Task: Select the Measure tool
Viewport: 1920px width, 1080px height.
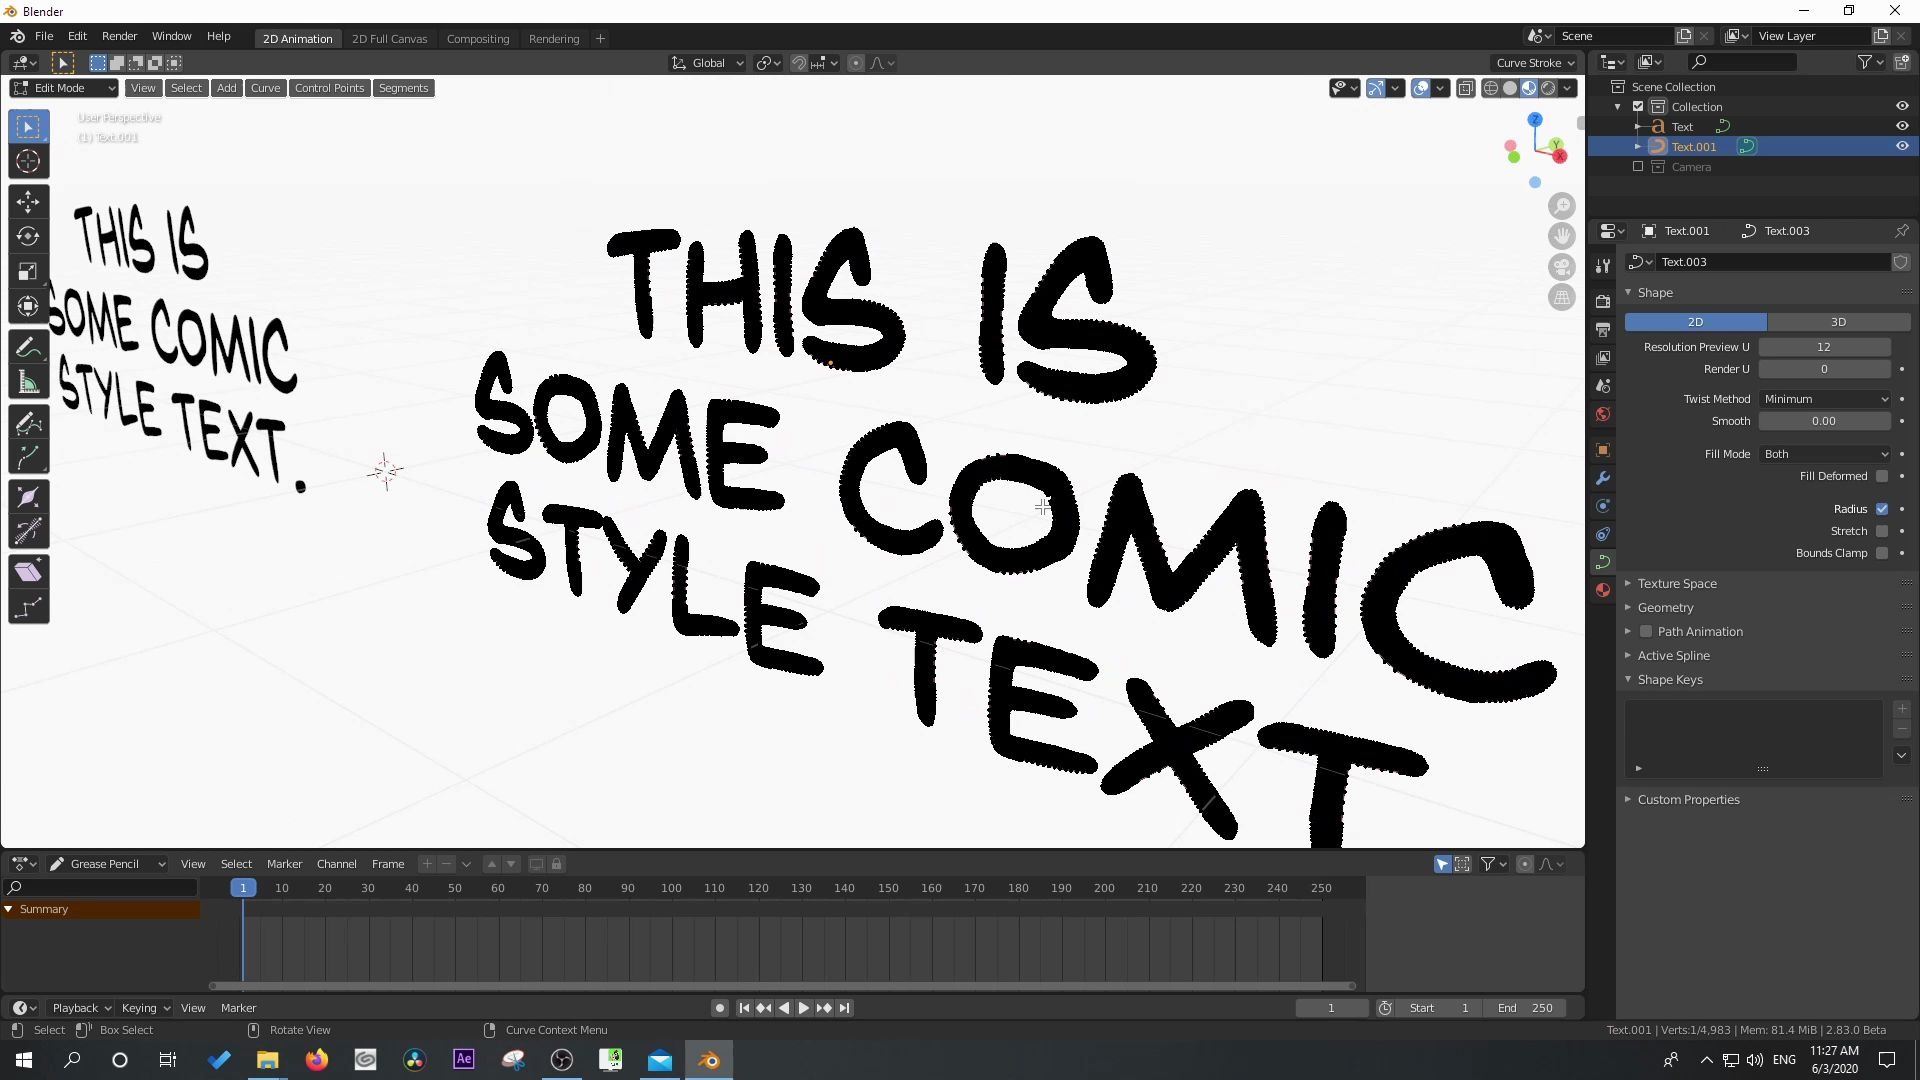Action: 28,383
